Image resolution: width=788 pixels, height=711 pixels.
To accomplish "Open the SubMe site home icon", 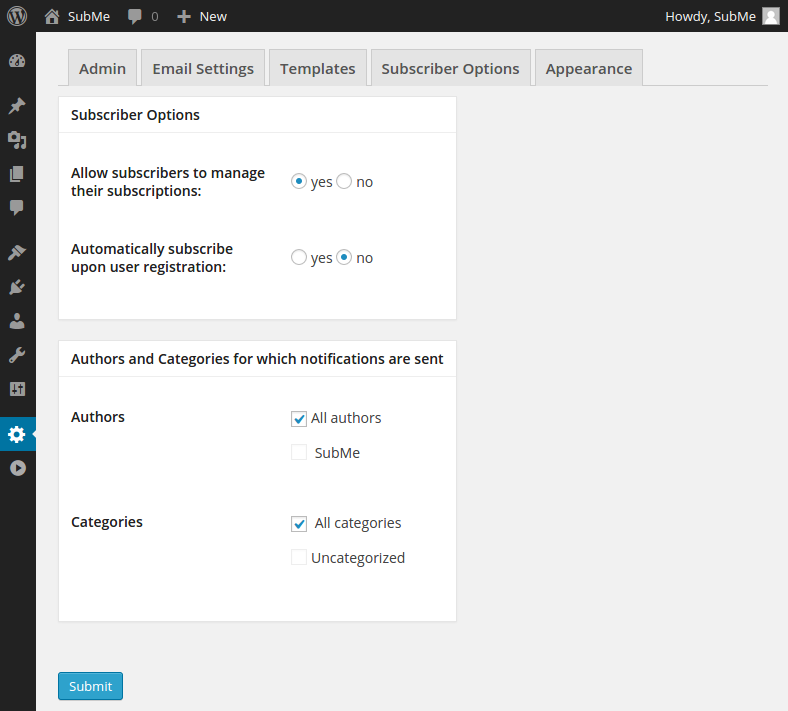I will (x=52, y=17).
